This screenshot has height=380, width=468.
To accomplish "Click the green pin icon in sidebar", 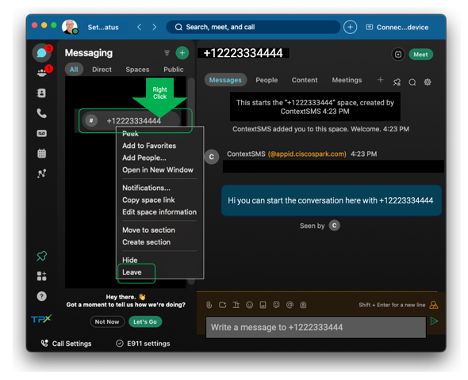I will [42, 256].
